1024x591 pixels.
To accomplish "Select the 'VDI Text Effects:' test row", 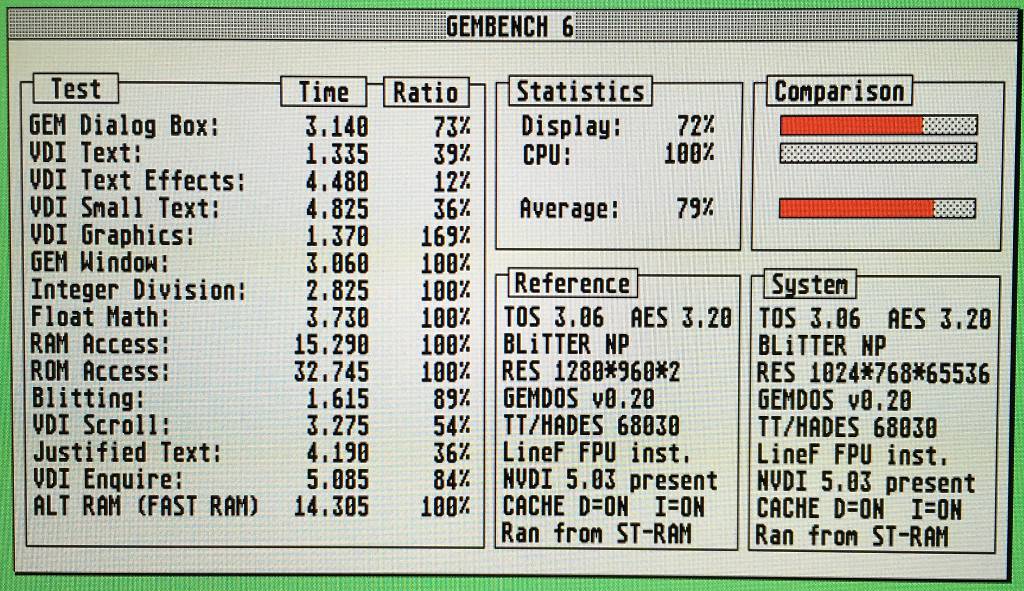I will pos(250,180).
